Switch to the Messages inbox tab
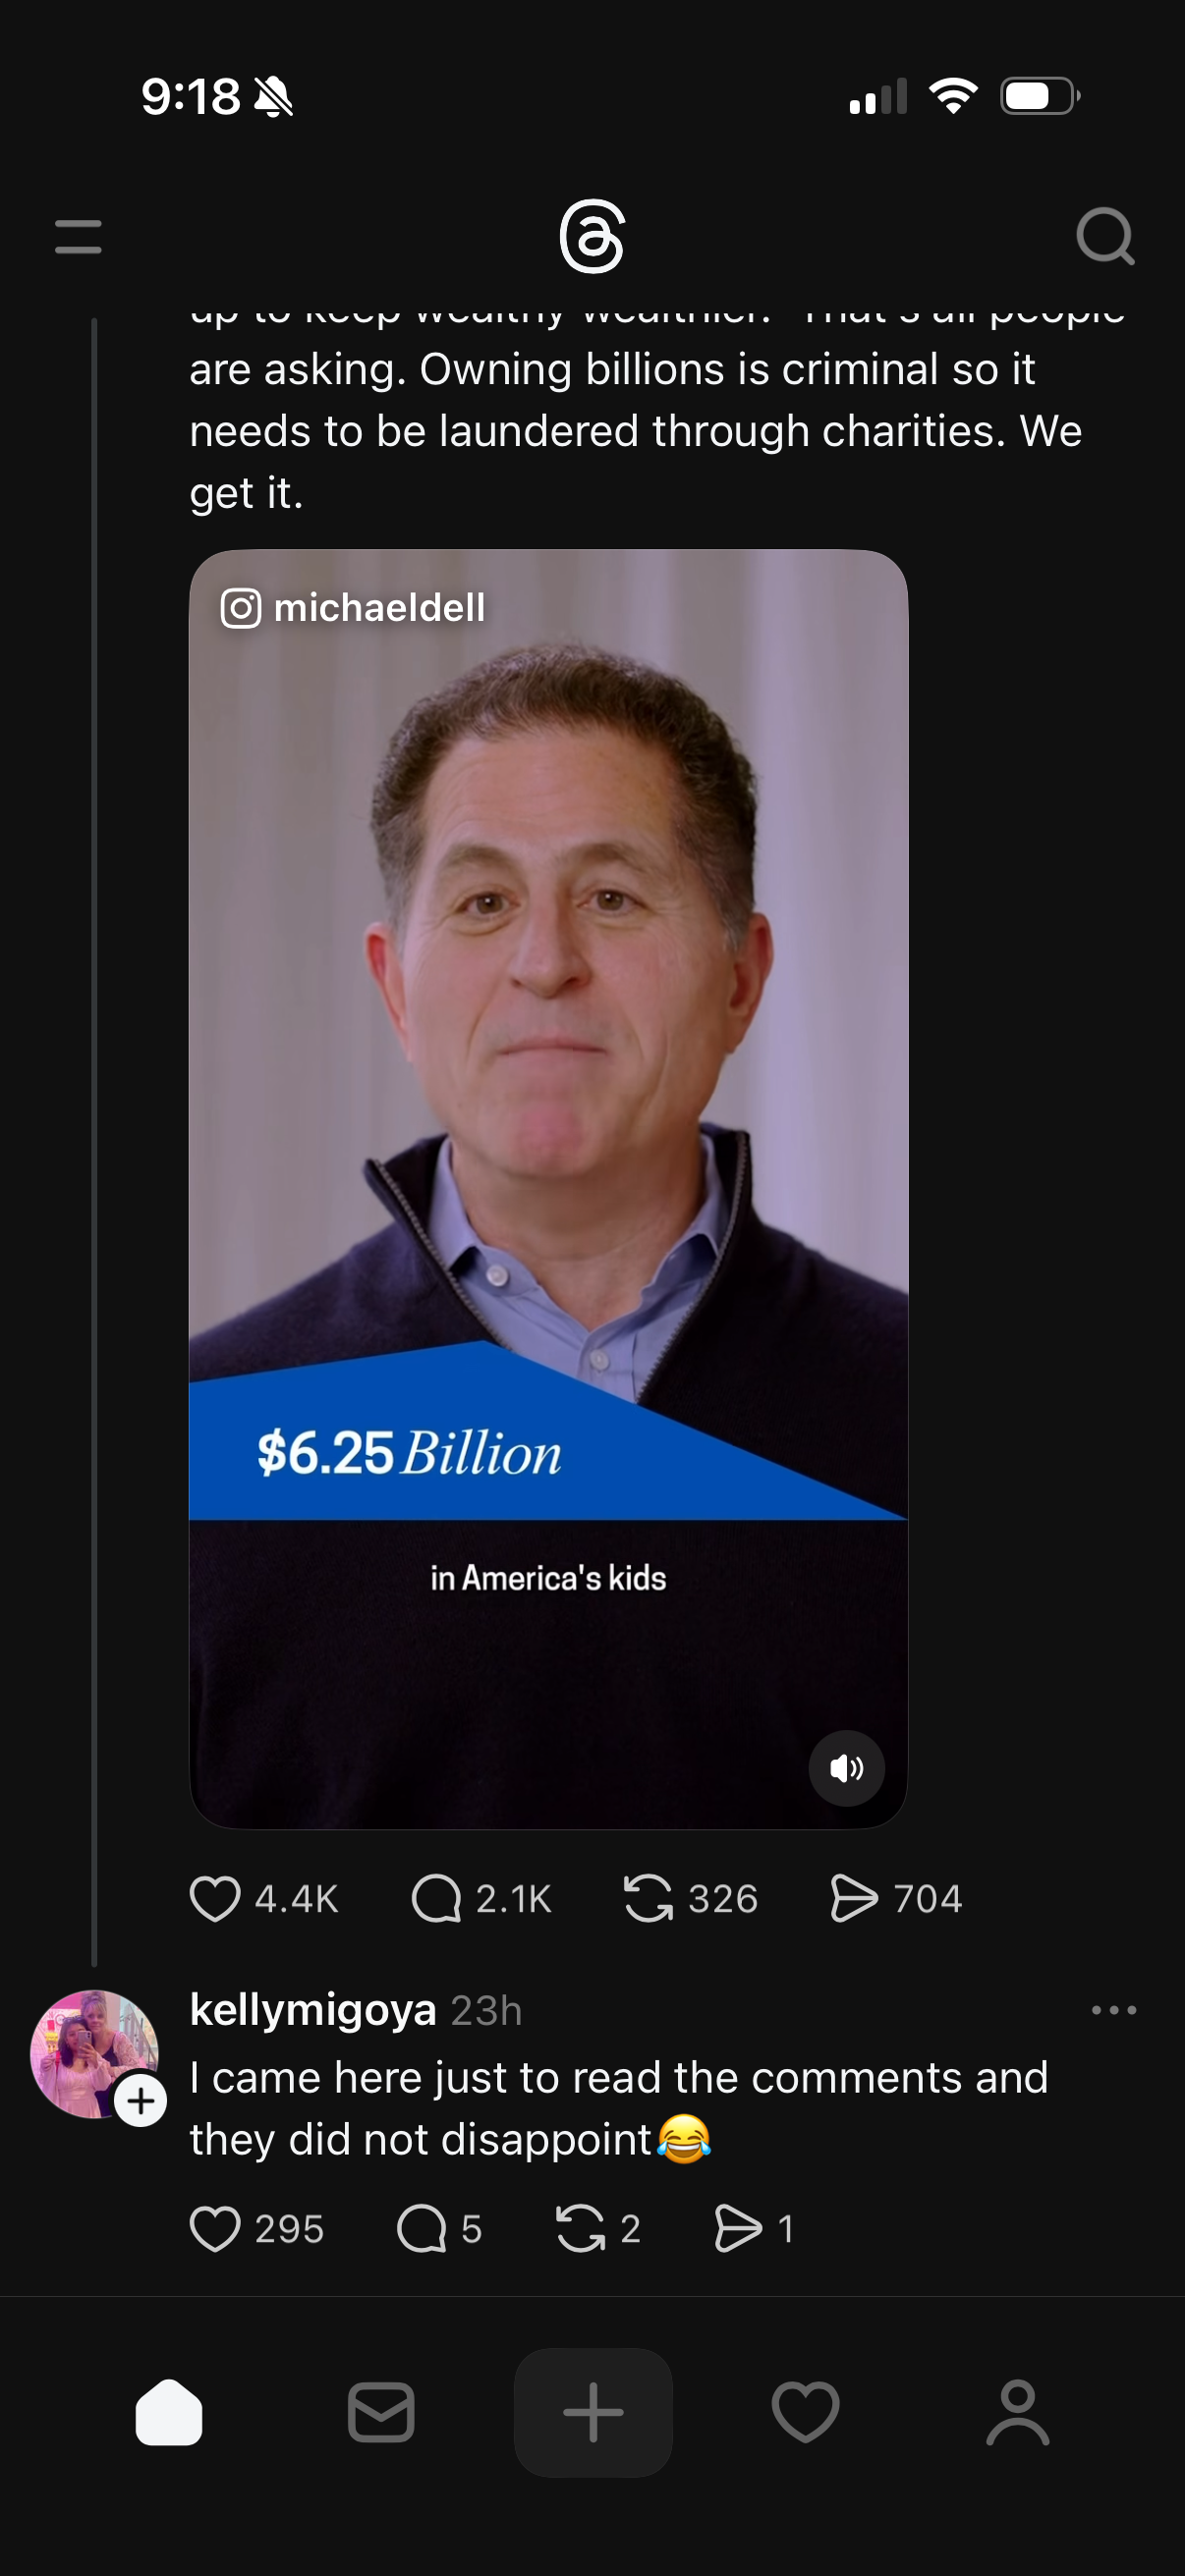The image size is (1185, 2576). coord(381,2412)
